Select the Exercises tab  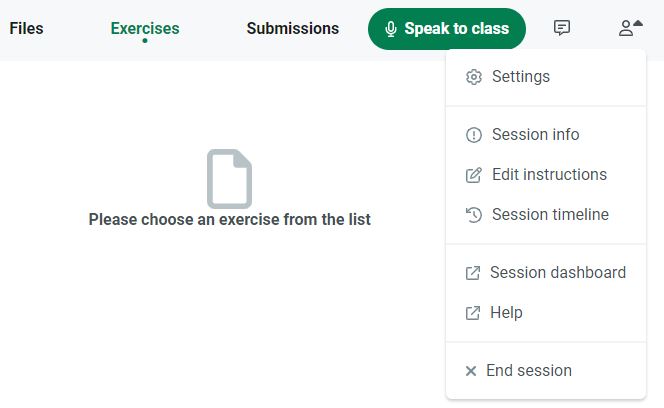point(145,28)
